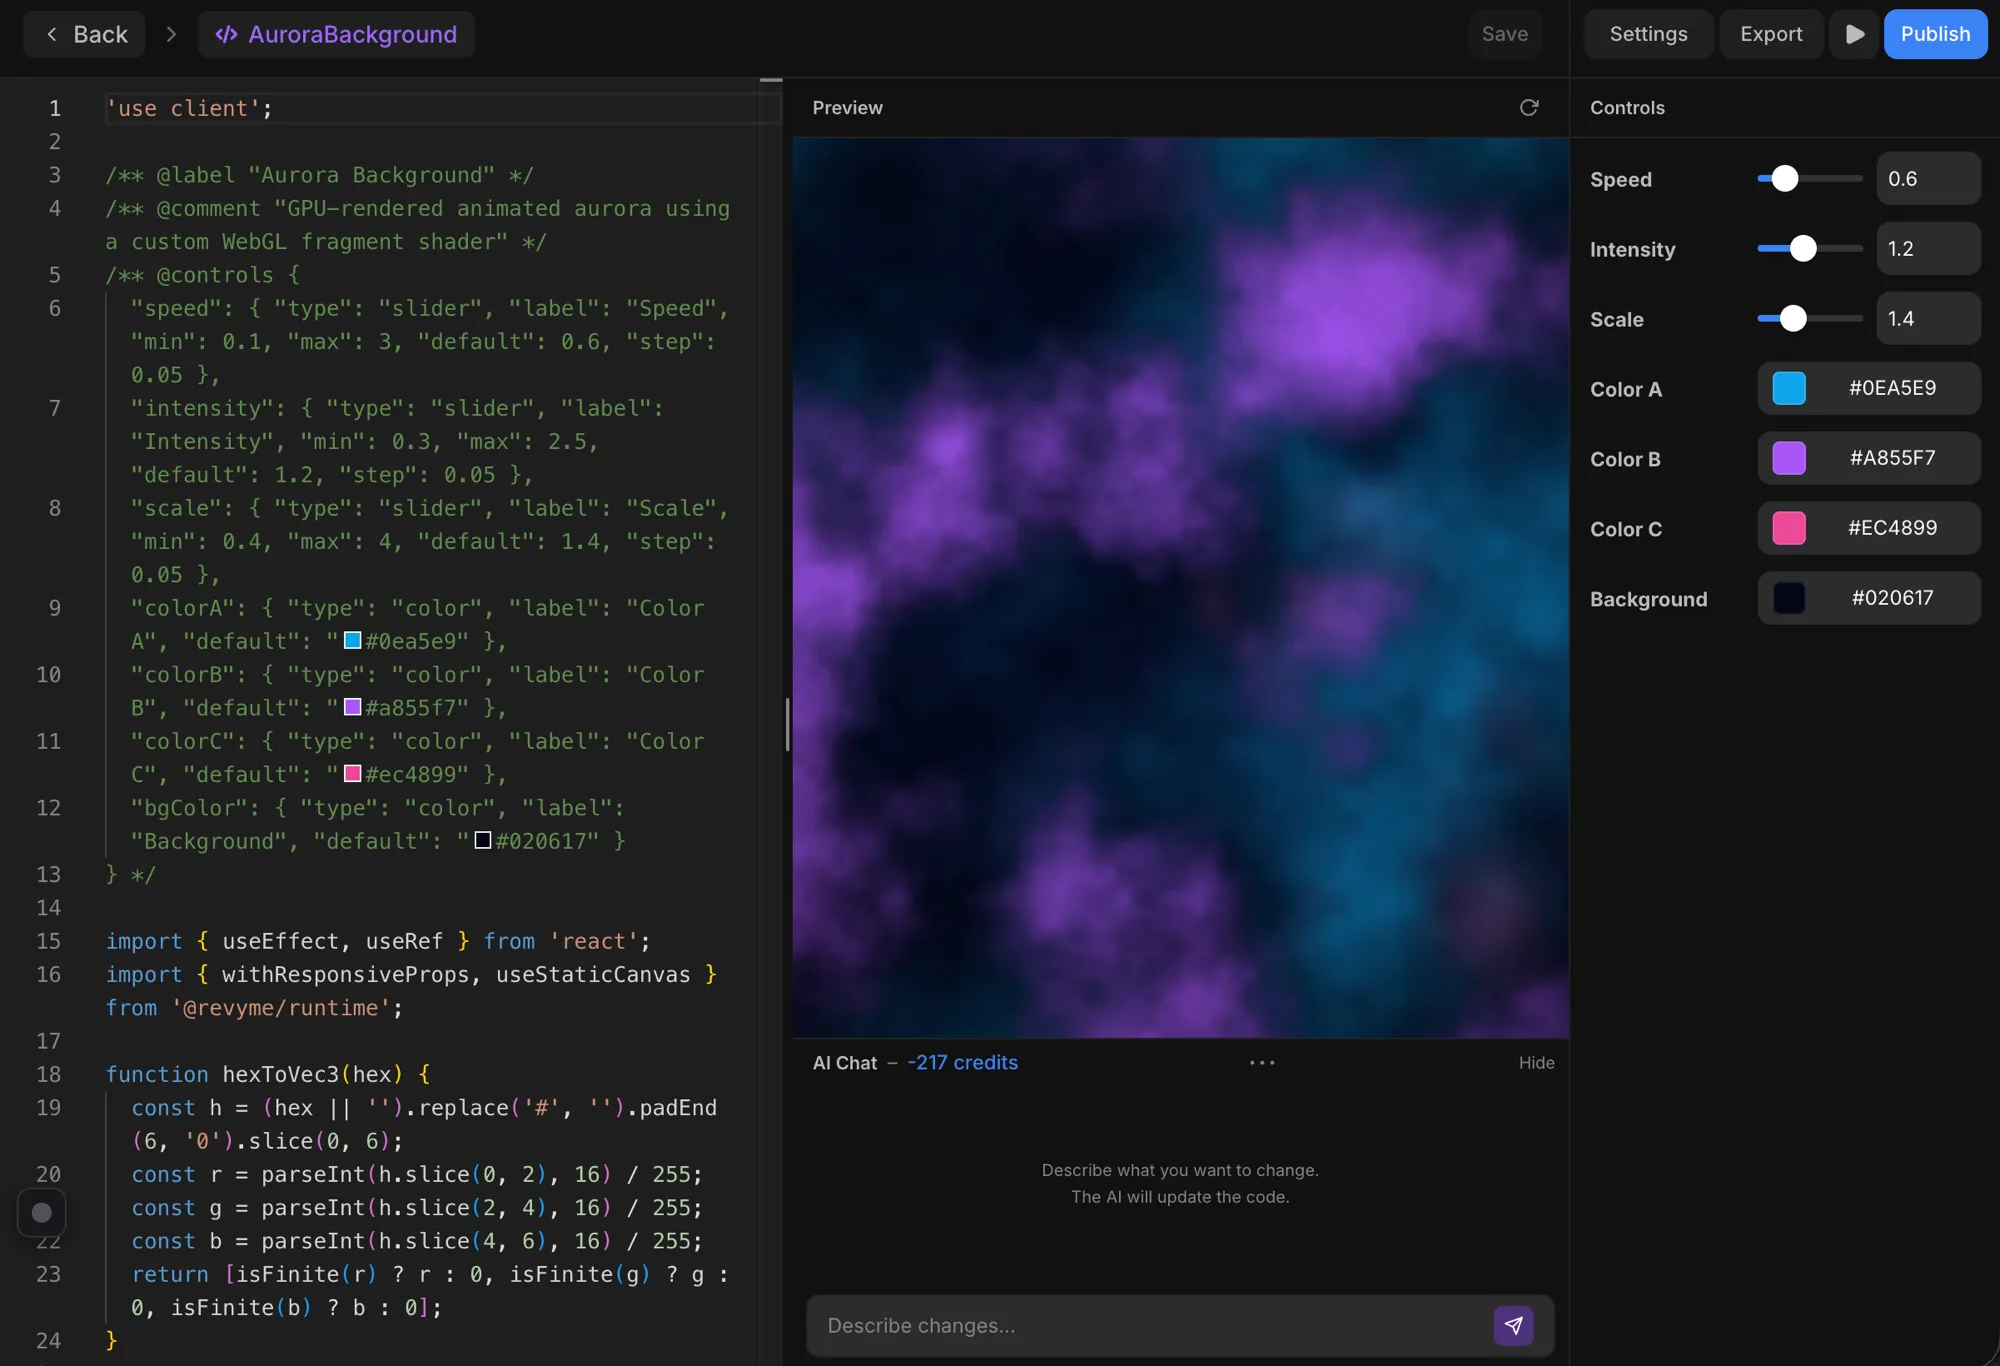Edit the Intensity value field 1.2

click(1928, 249)
